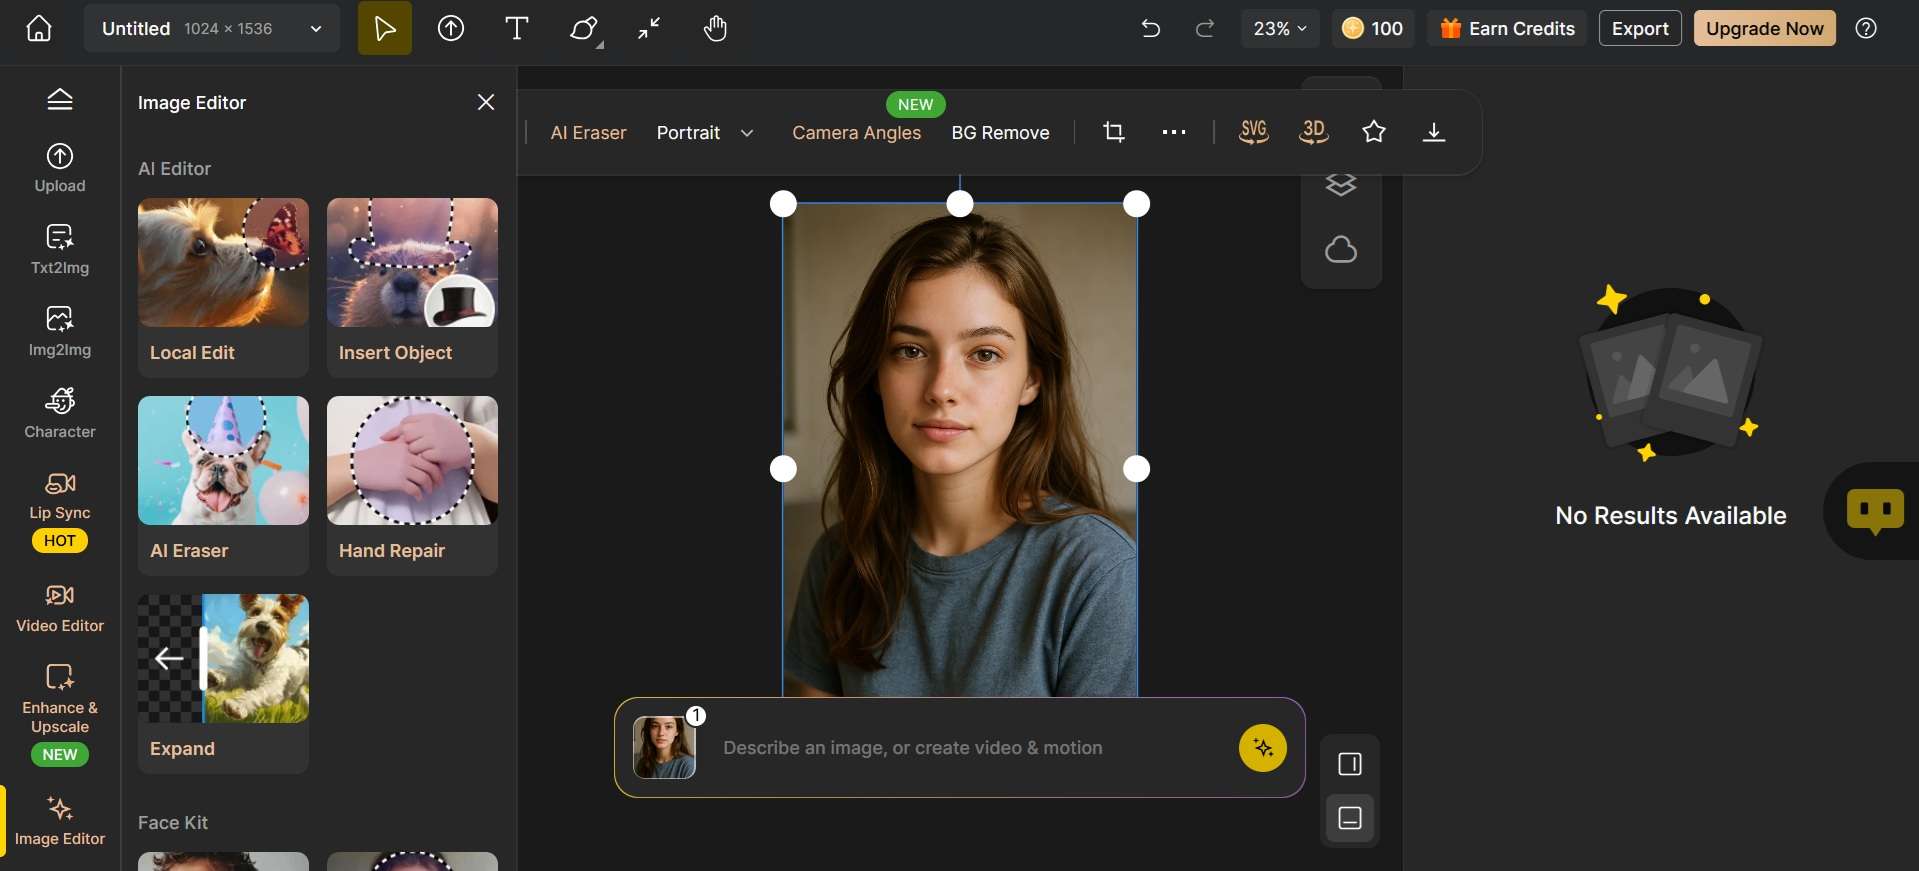1919x871 pixels.
Task: Open the 23% zoom dropdown
Action: (x=1280, y=28)
